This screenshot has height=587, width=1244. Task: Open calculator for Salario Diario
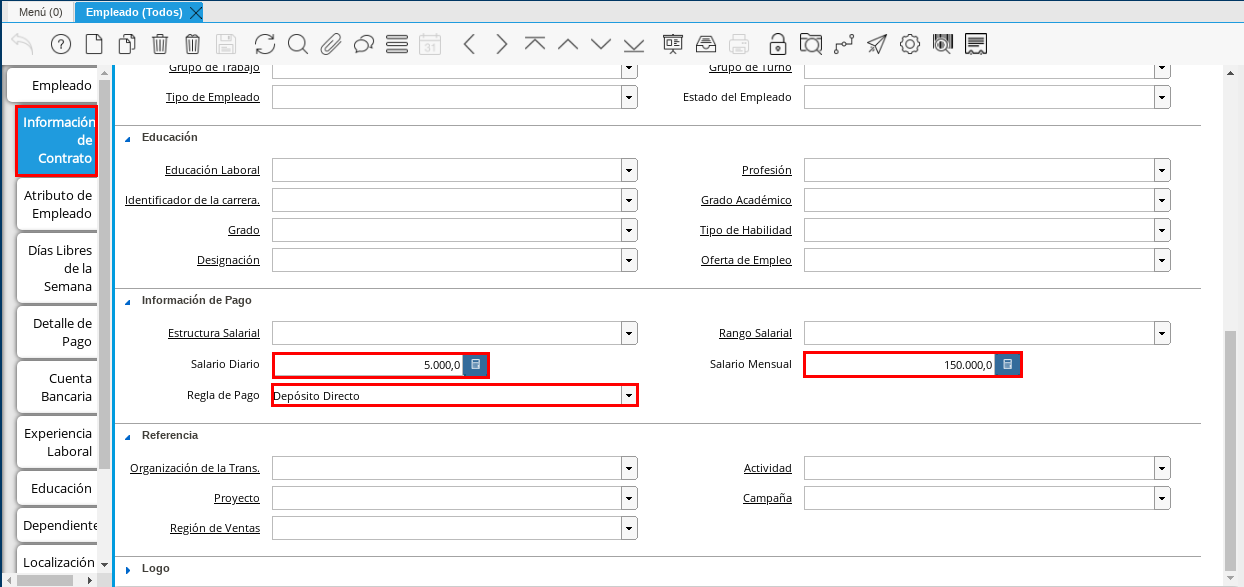click(475, 365)
